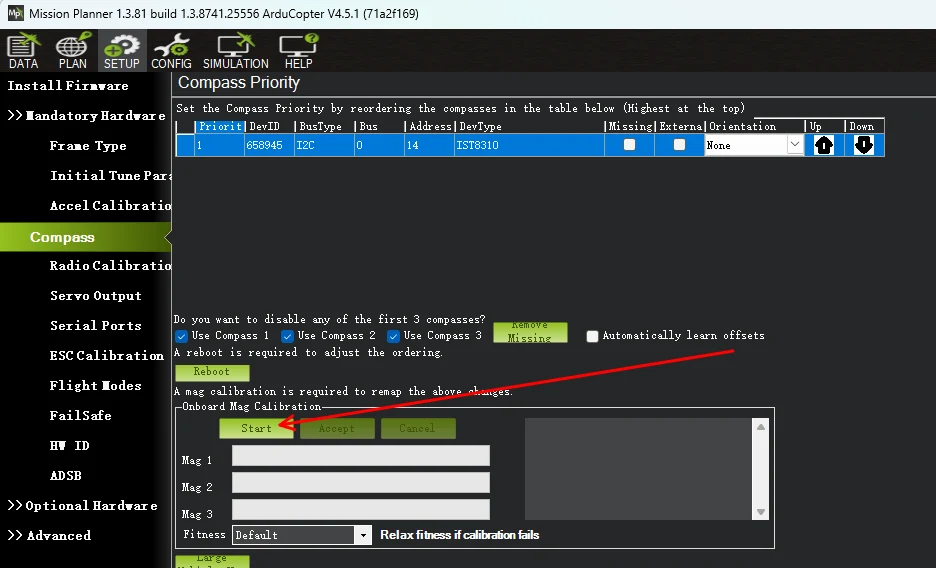Open Flight Modes page
The width and height of the screenshot is (936, 568).
pyautogui.click(x=96, y=385)
